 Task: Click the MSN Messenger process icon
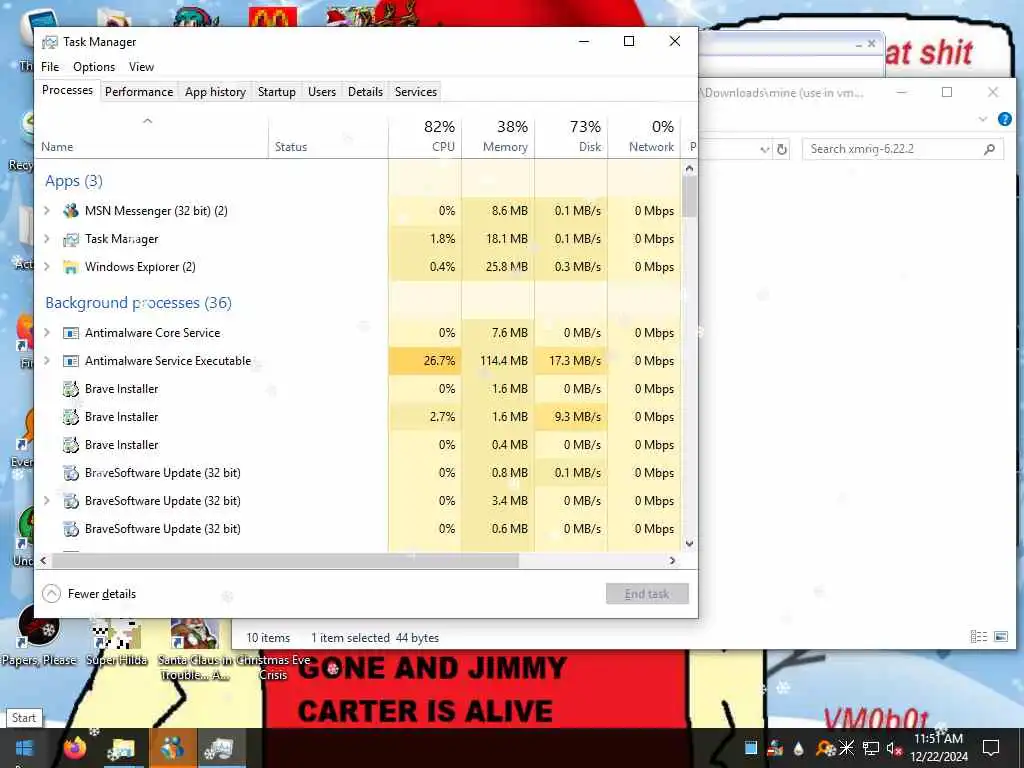[71, 211]
